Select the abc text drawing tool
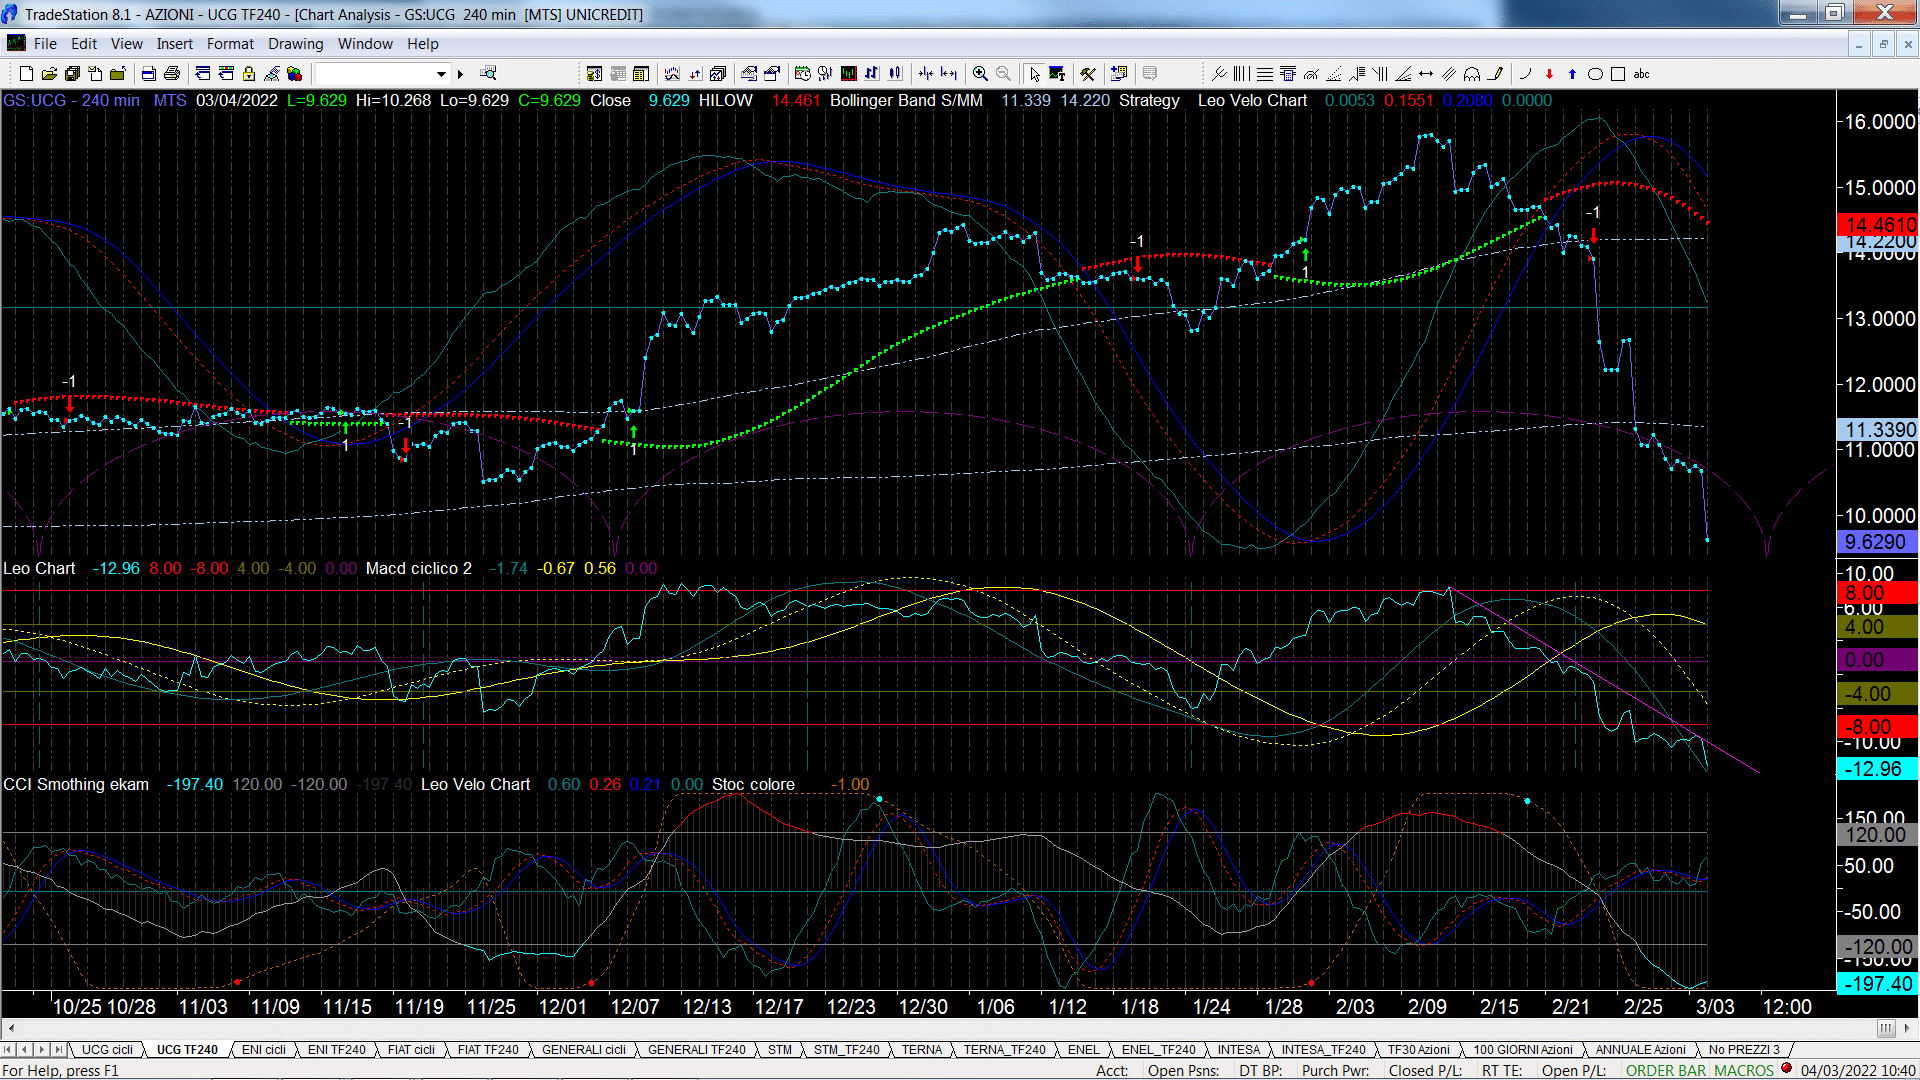Image resolution: width=1920 pixels, height=1080 pixels. click(1642, 73)
